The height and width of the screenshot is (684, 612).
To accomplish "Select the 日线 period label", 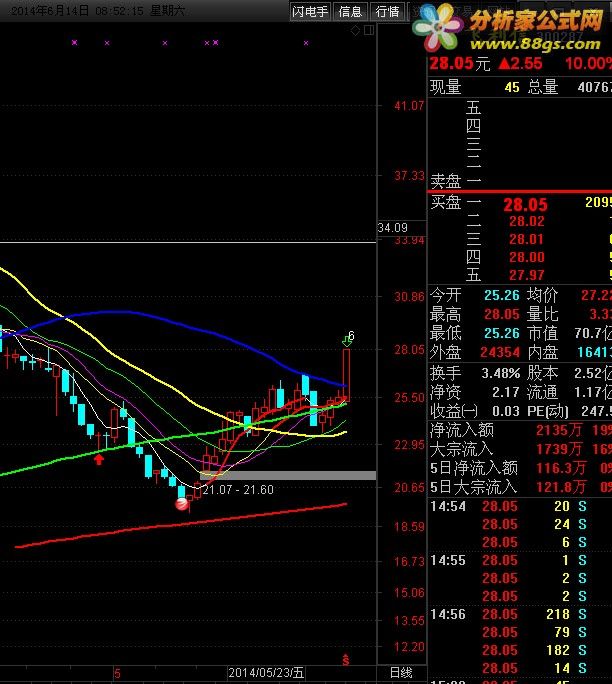I will click(401, 673).
